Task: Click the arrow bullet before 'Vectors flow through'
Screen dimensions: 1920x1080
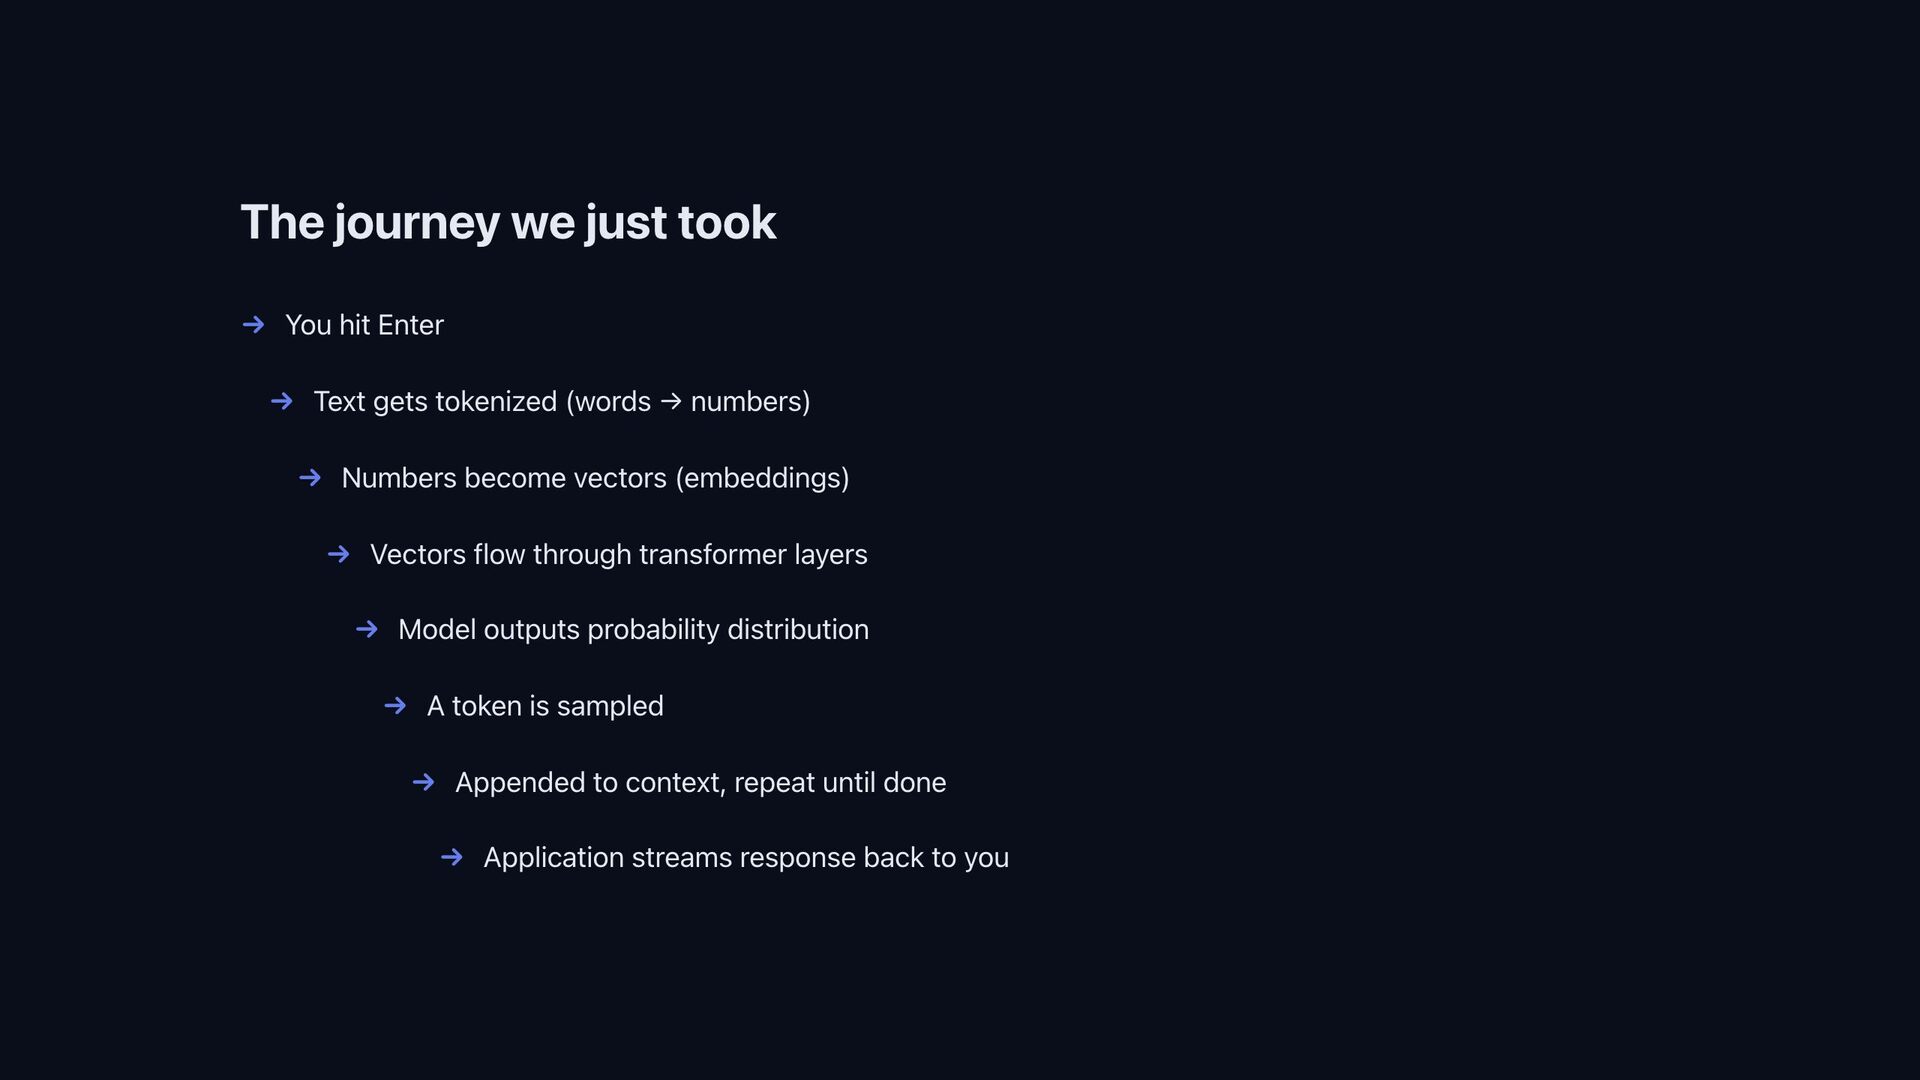Action: coord(338,554)
